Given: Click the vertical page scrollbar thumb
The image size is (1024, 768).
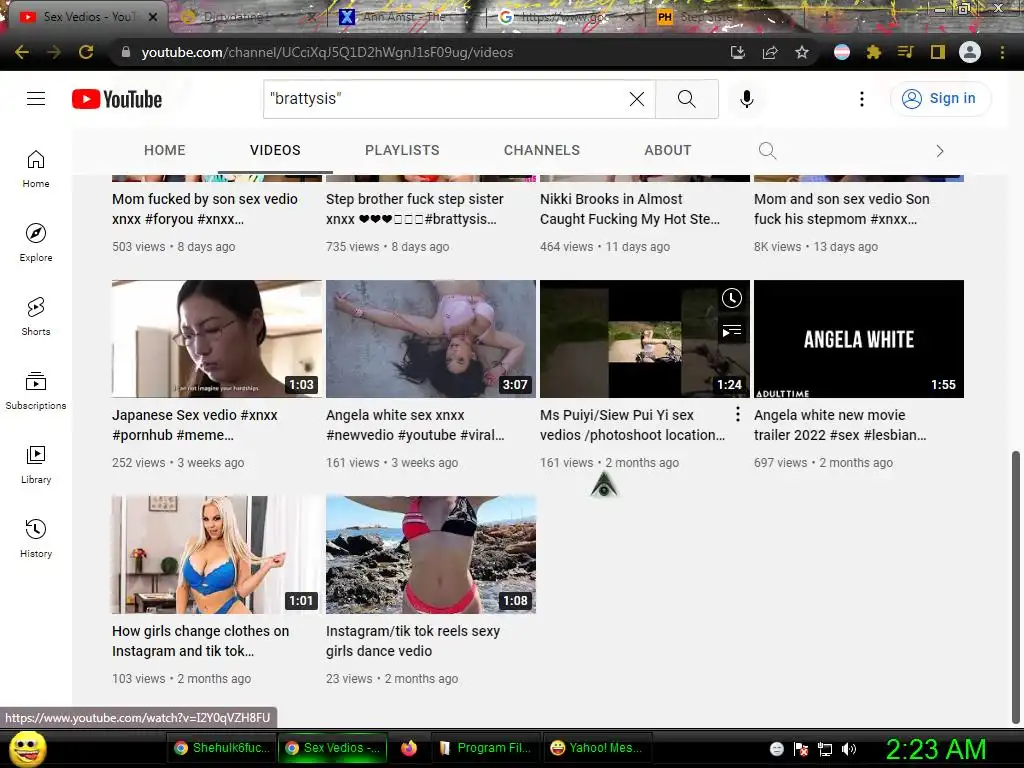Looking at the screenshot, I should coord(1016,586).
